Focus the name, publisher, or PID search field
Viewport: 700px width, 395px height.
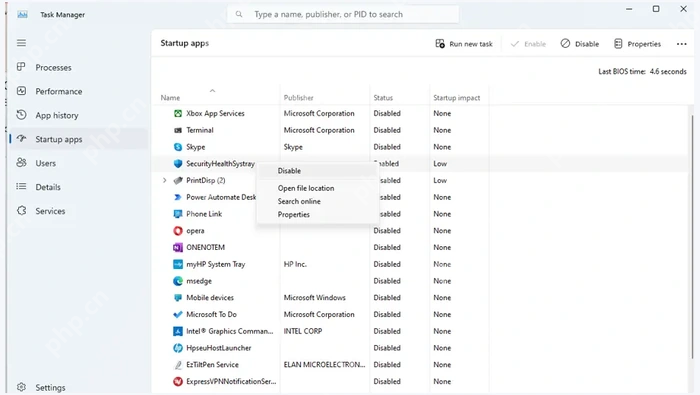pos(343,14)
